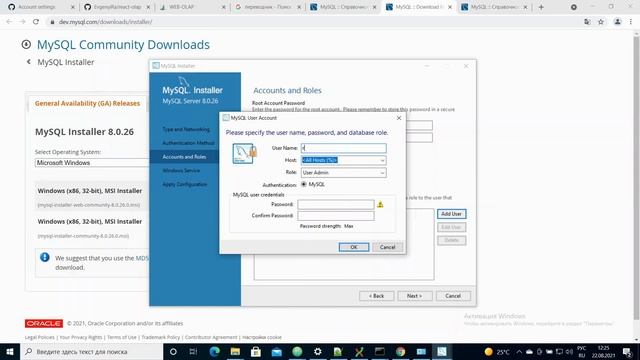The height and width of the screenshot is (360, 640).
Task: Open the Host dropdown
Action: click(382, 160)
